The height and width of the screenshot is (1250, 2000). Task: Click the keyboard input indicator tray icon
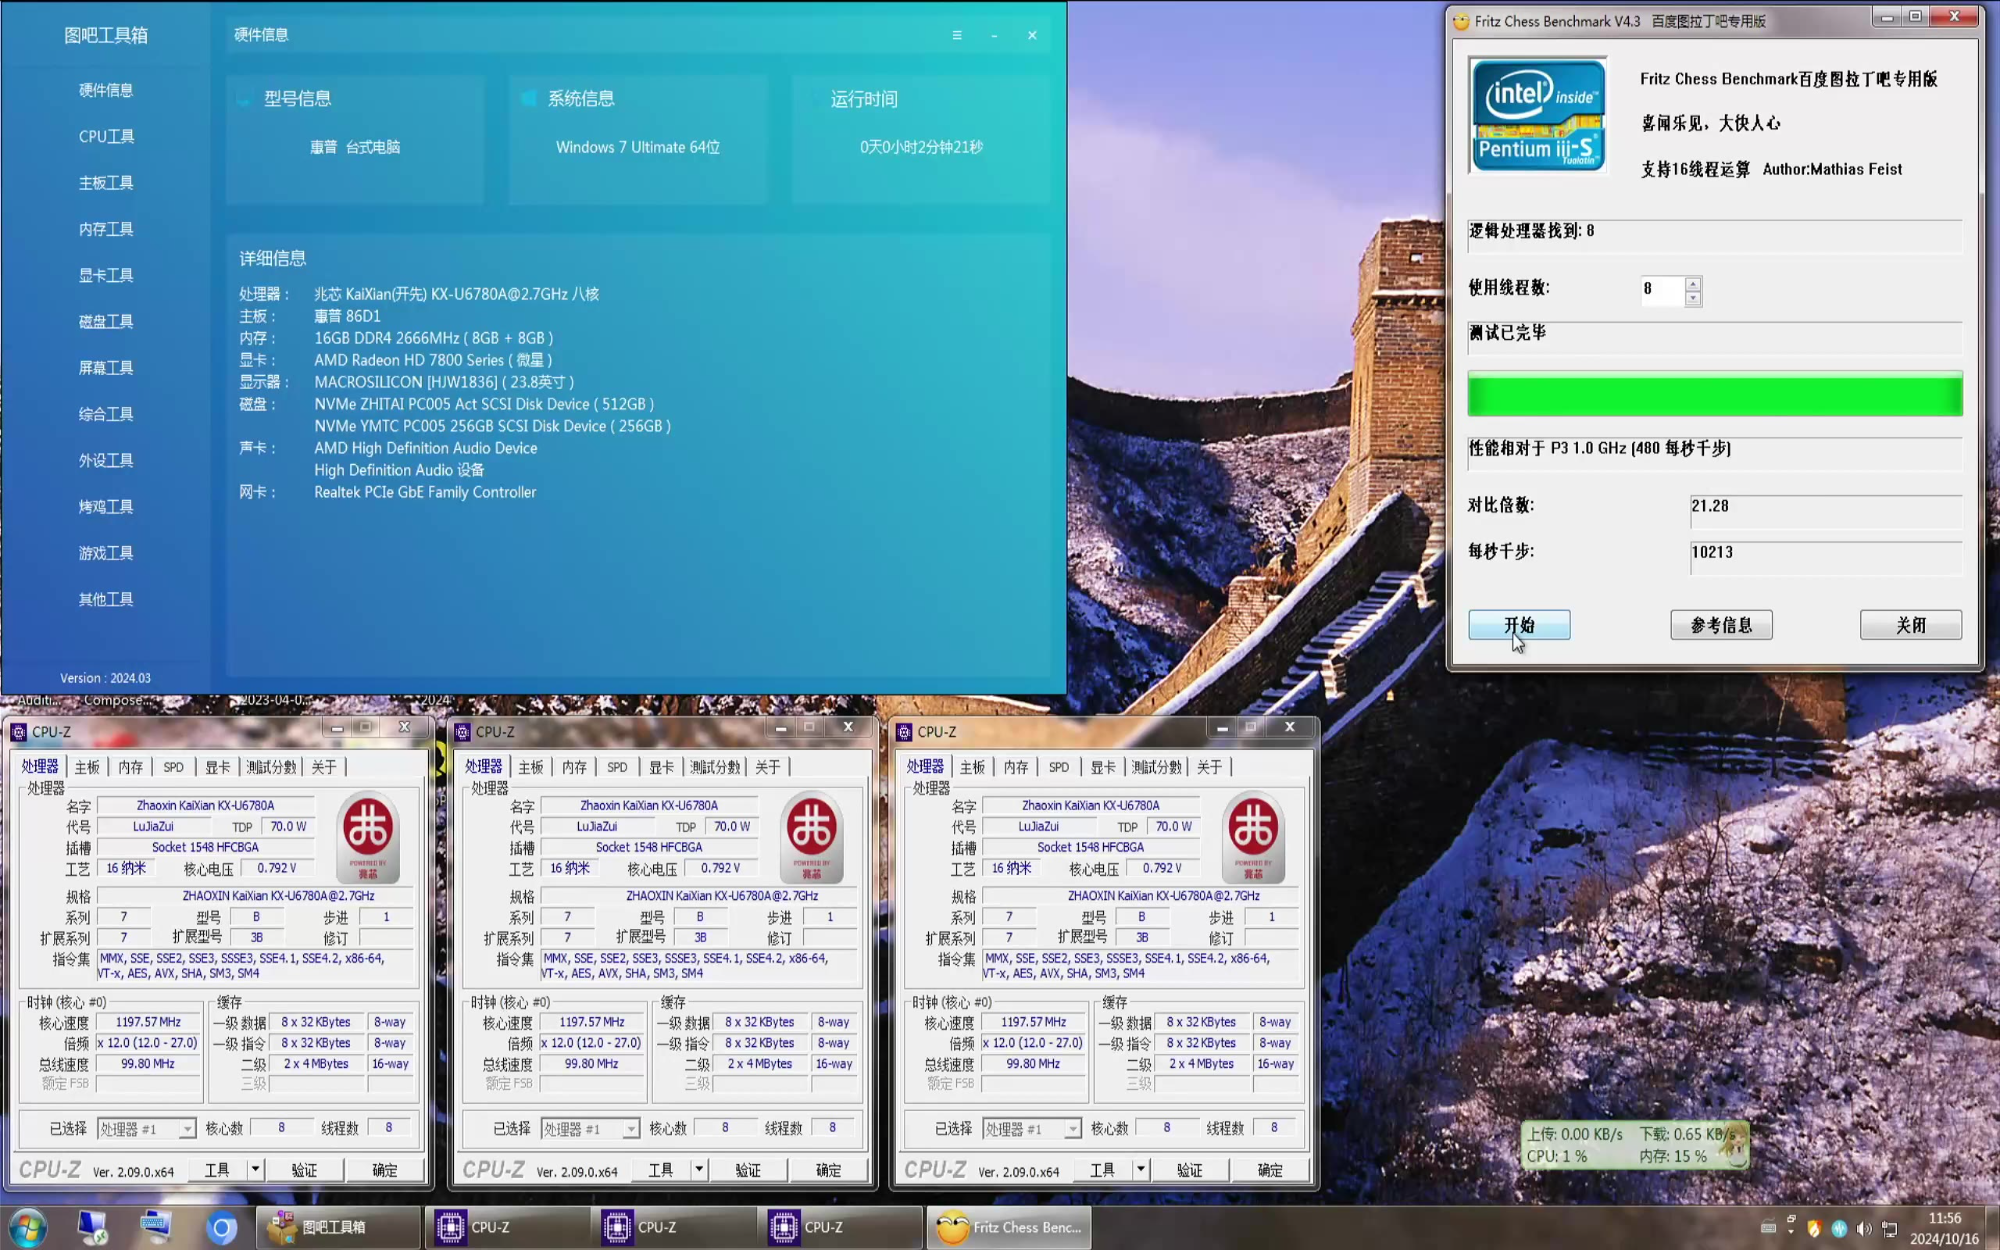coord(1768,1228)
